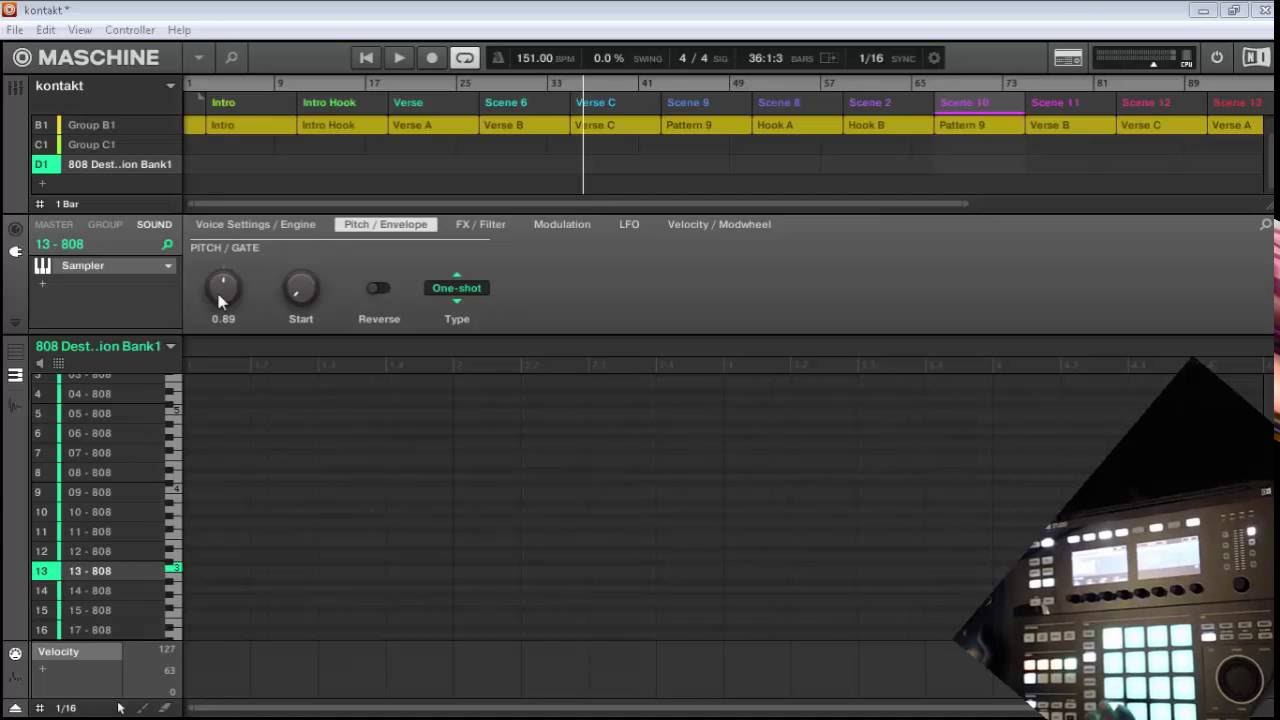Open the Voice Settings / Engine page
The width and height of the screenshot is (1280, 720).
tap(256, 225)
